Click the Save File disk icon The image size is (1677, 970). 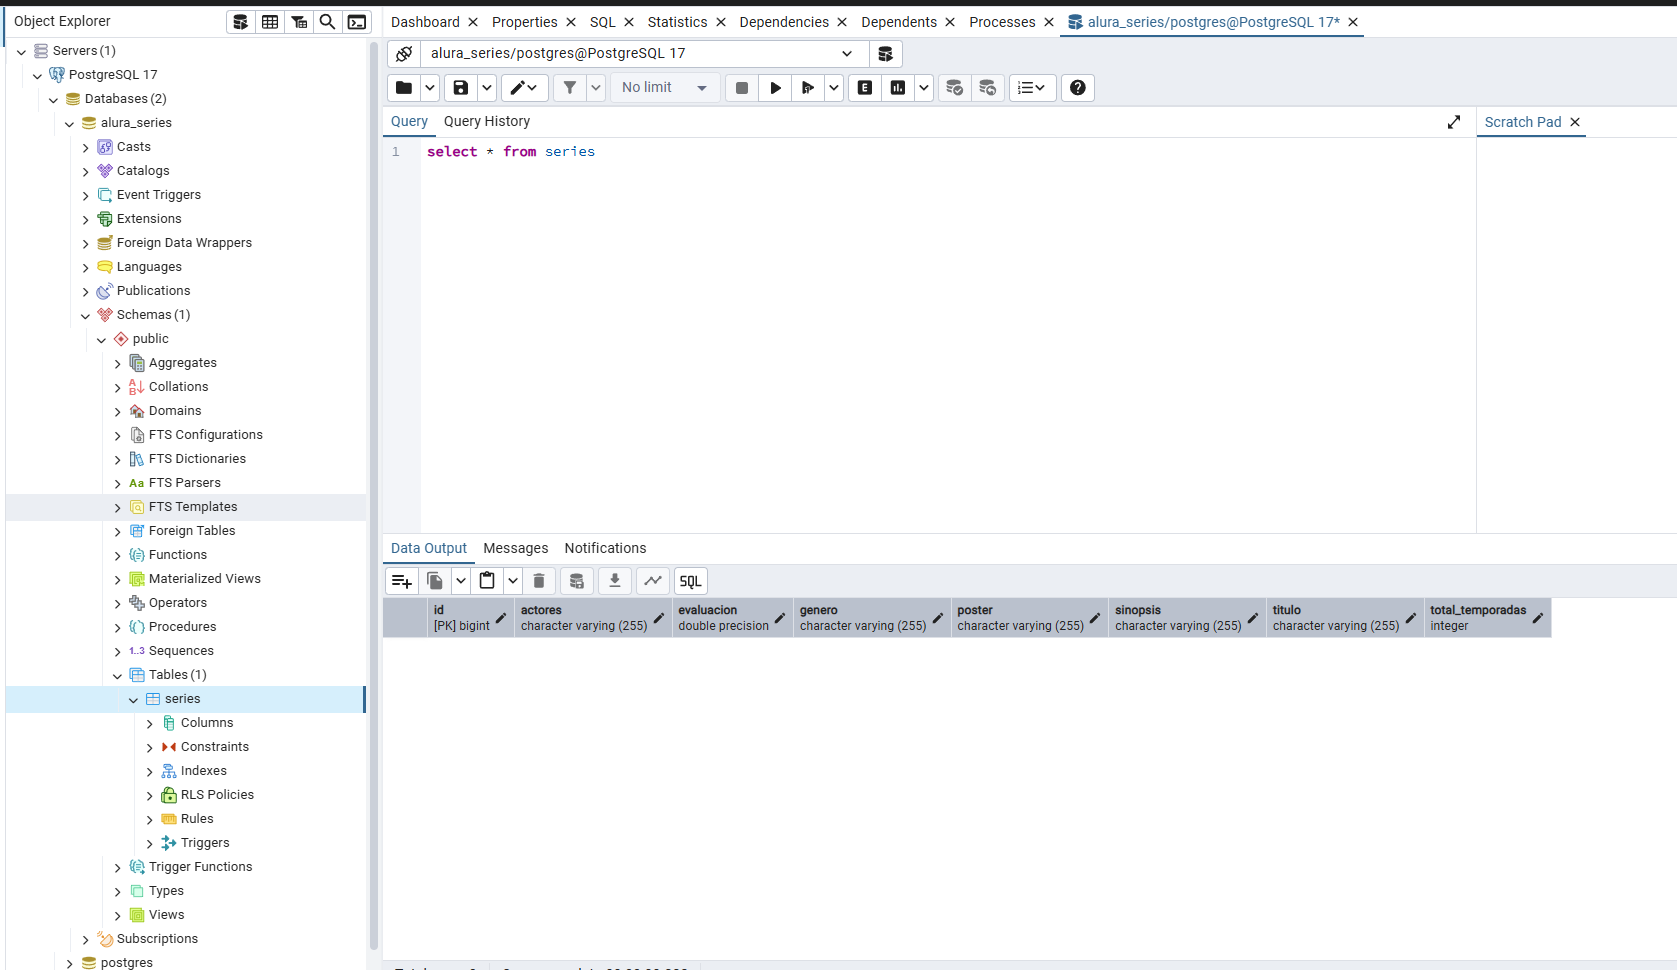click(x=460, y=88)
